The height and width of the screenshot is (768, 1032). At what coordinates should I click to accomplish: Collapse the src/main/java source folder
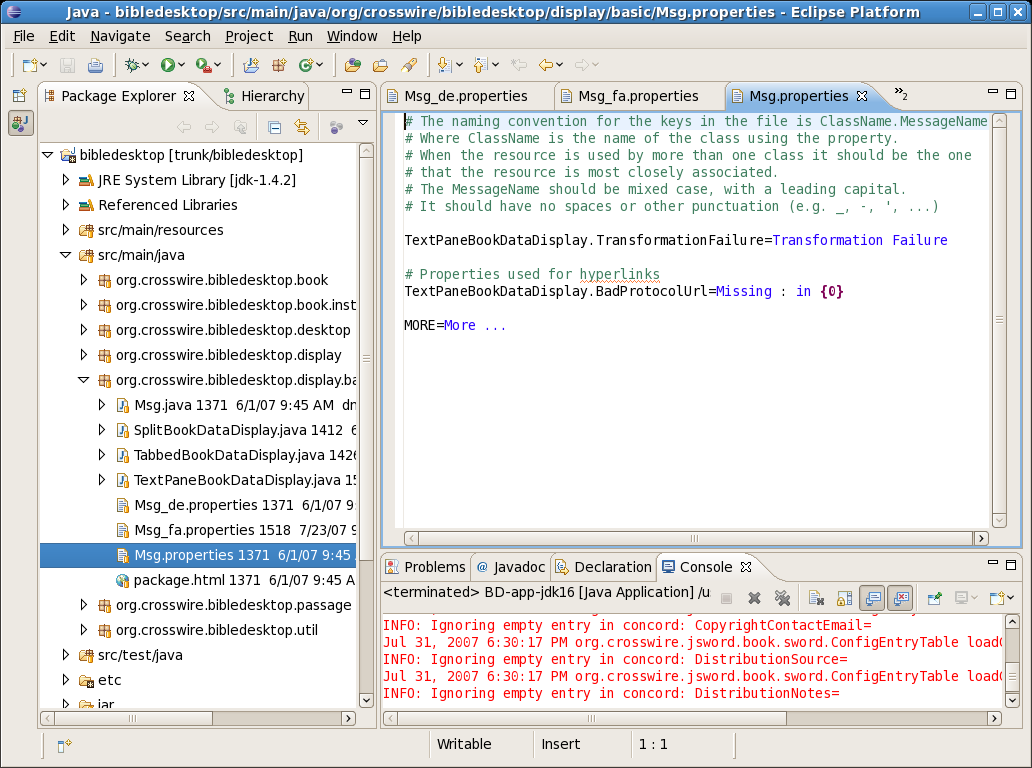tap(66, 255)
